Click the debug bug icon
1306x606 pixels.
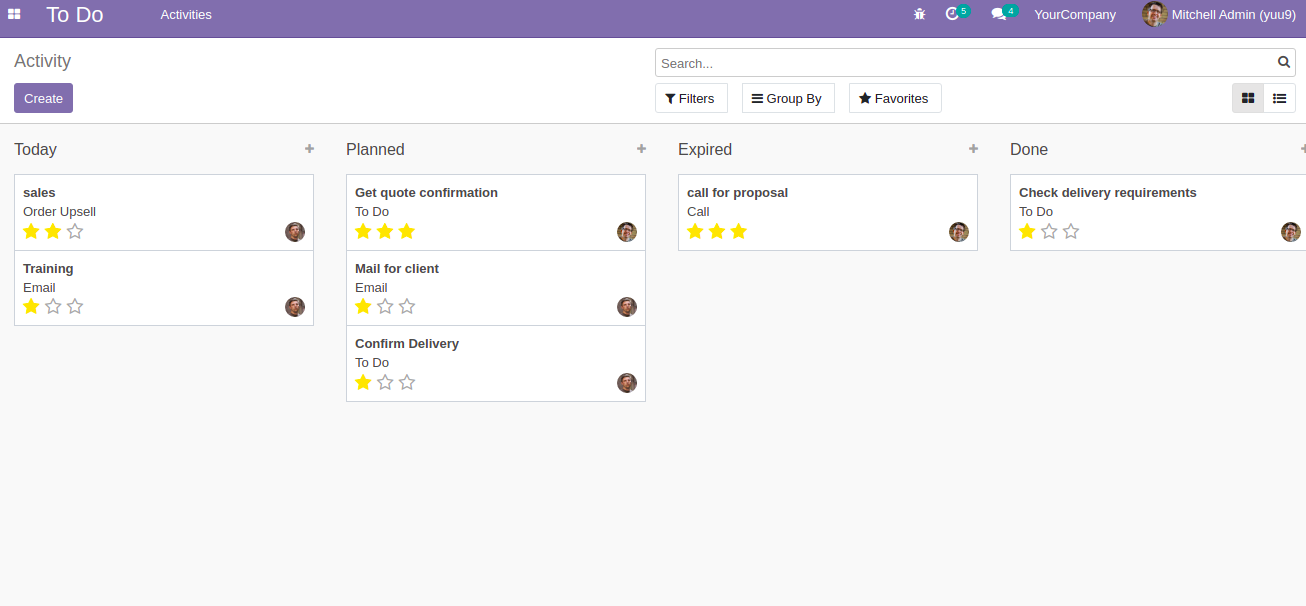click(x=920, y=14)
